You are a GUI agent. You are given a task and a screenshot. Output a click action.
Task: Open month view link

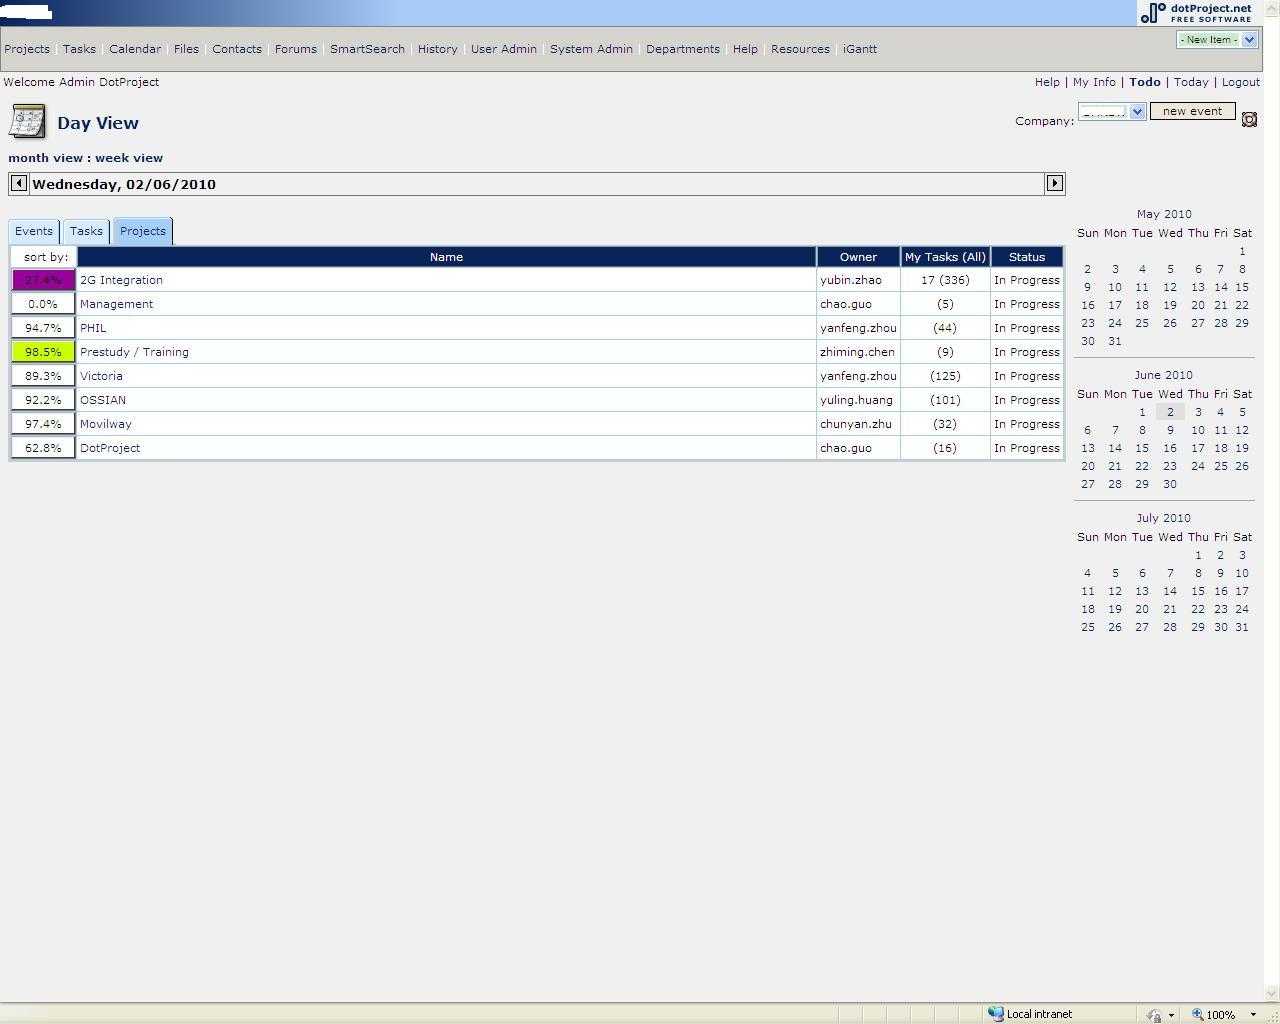46,158
